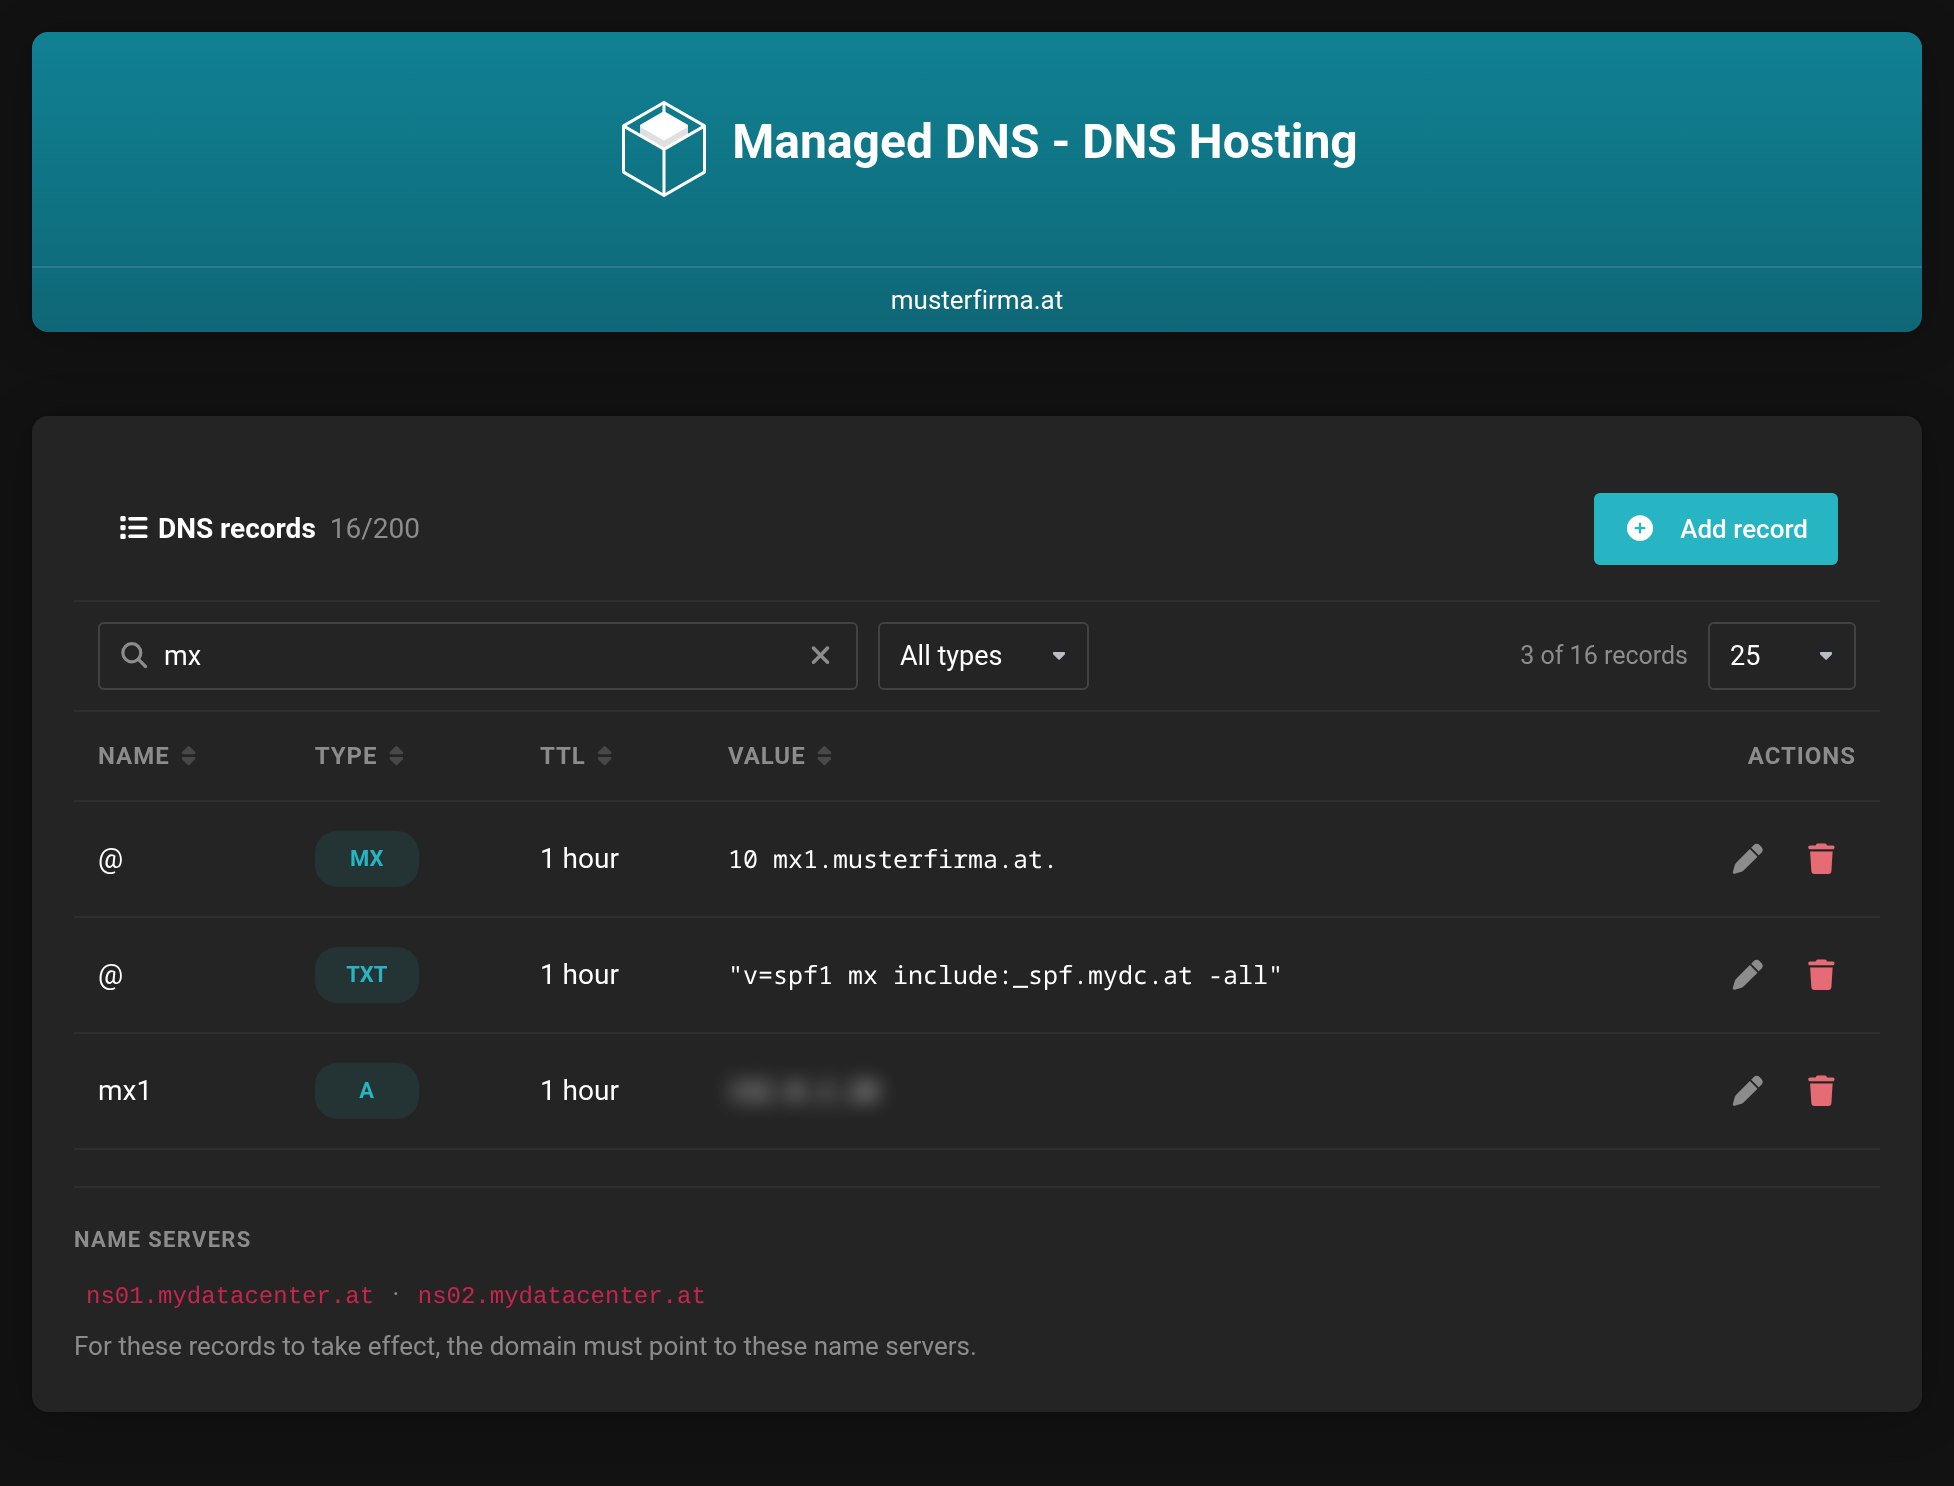Edit the TXT spf1 record
1954x1486 pixels.
click(1747, 975)
